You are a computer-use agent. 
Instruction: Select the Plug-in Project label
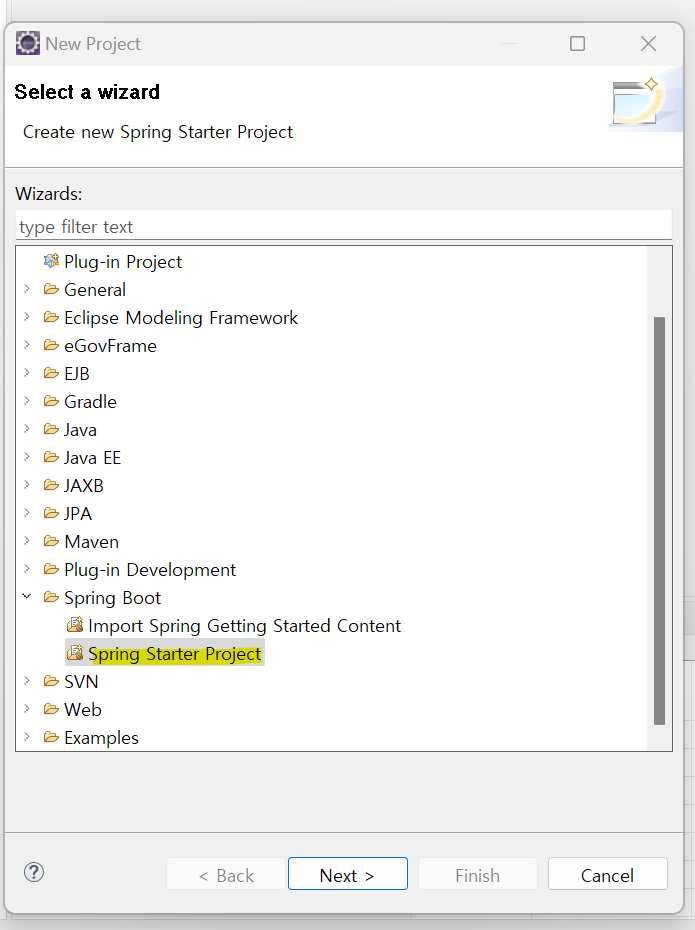(x=123, y=262)
